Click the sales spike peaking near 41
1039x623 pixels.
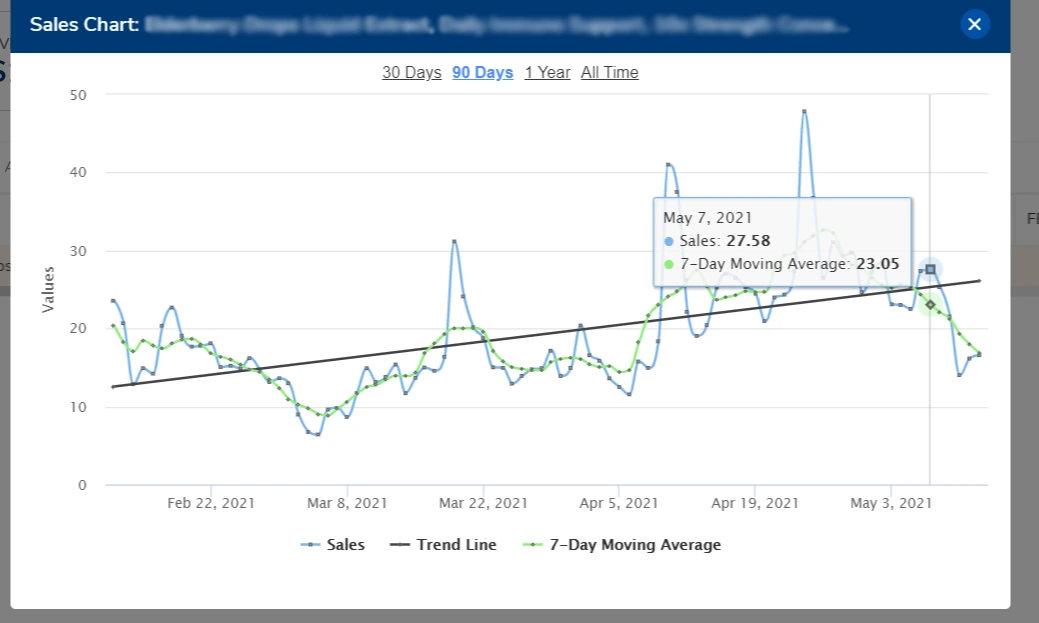pyautogui.click(x=668, y=165)
